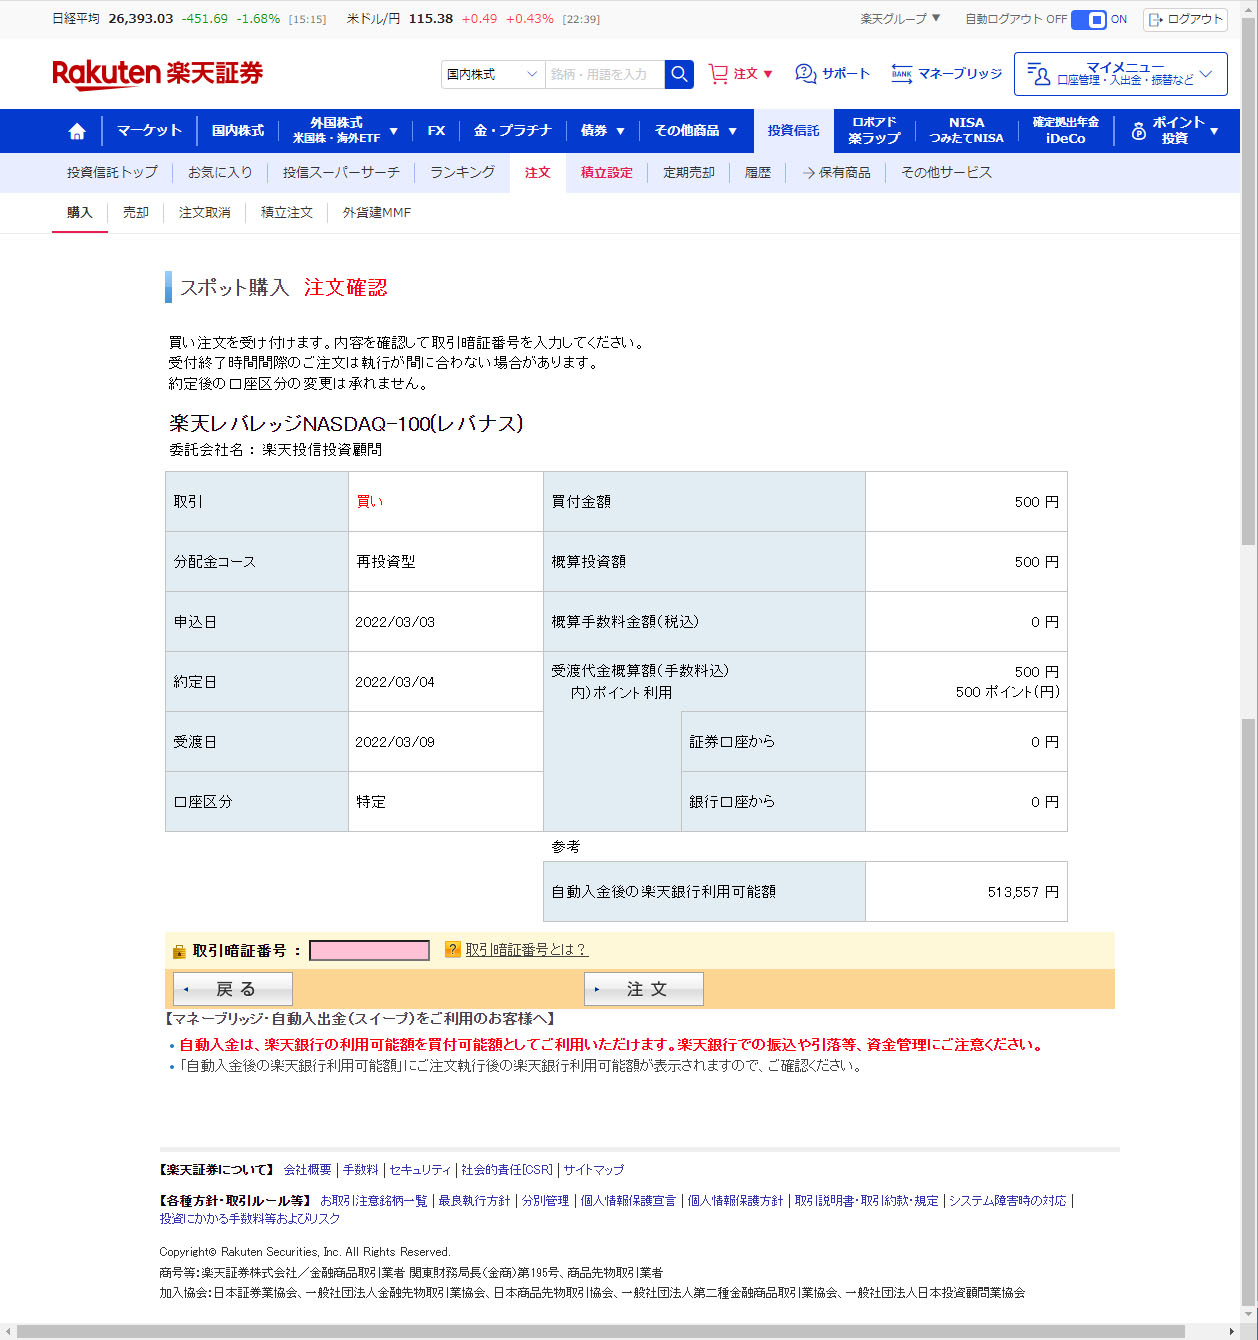Open the 外国株式 navigation dropdown
The height and width of the screenshot is (1340, 1258).
point(345,131)
